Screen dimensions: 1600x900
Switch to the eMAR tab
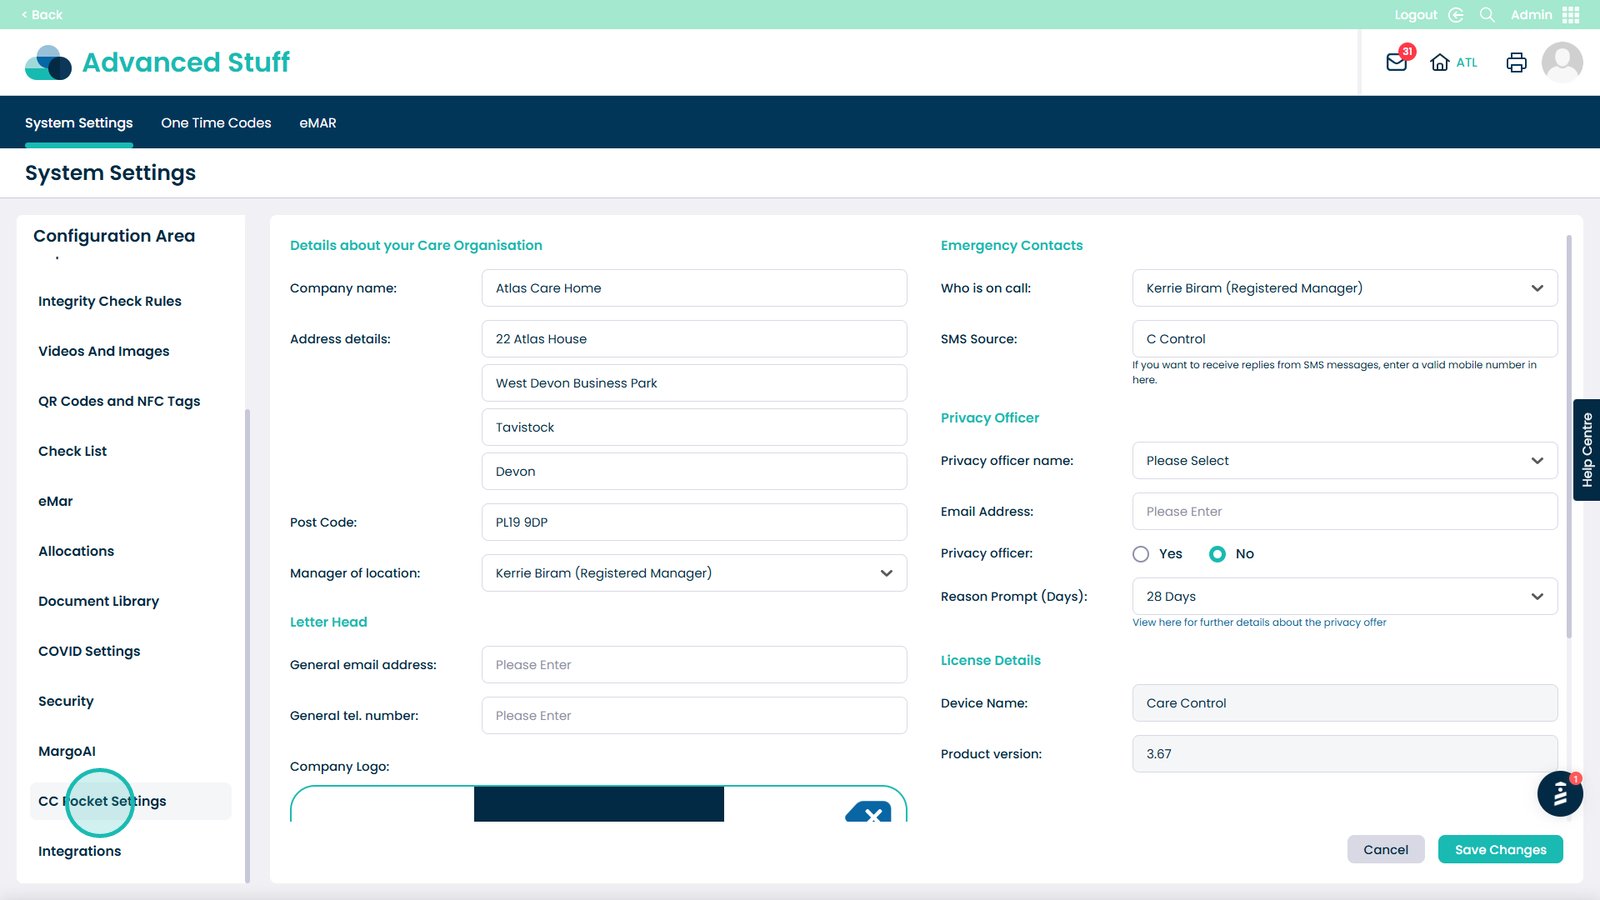[x=318, y=123]
